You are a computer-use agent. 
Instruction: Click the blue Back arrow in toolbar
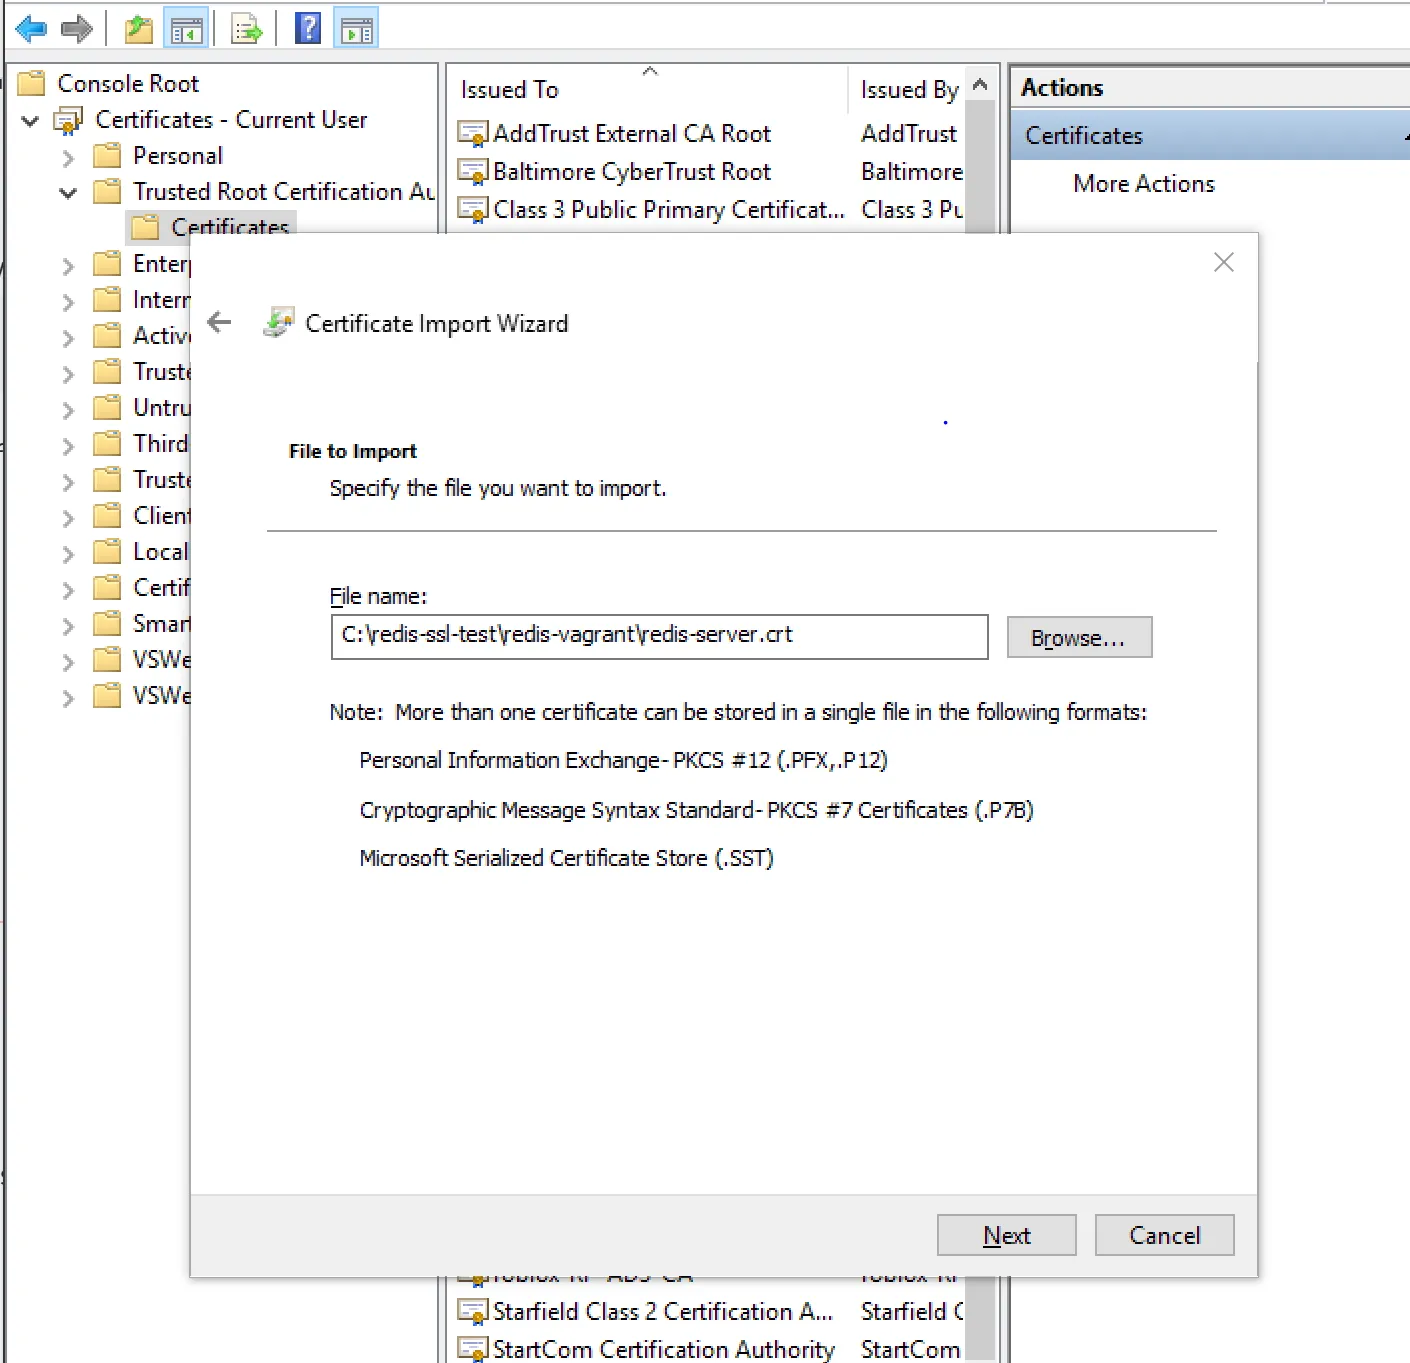coord(31,29)
